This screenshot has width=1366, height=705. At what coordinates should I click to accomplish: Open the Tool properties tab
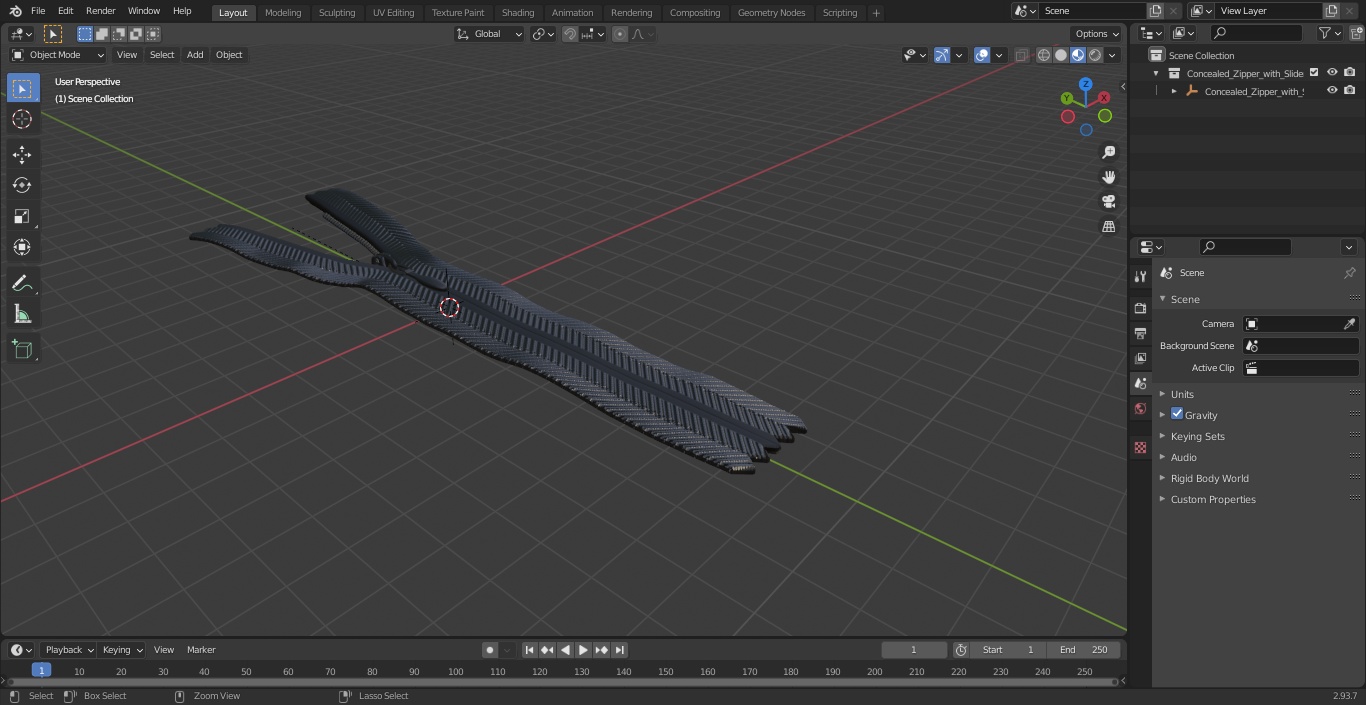click(1140, 276)
